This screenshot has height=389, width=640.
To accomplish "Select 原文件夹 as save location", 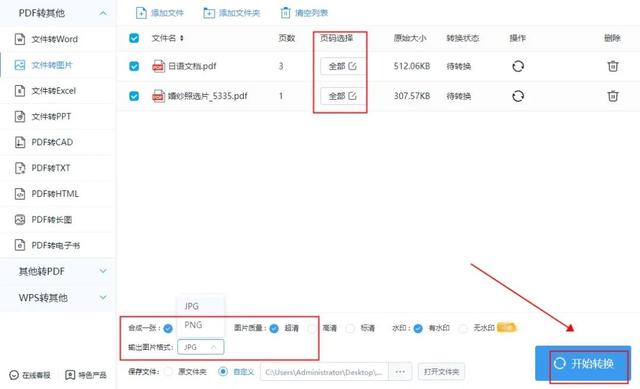I will point(168,372).
